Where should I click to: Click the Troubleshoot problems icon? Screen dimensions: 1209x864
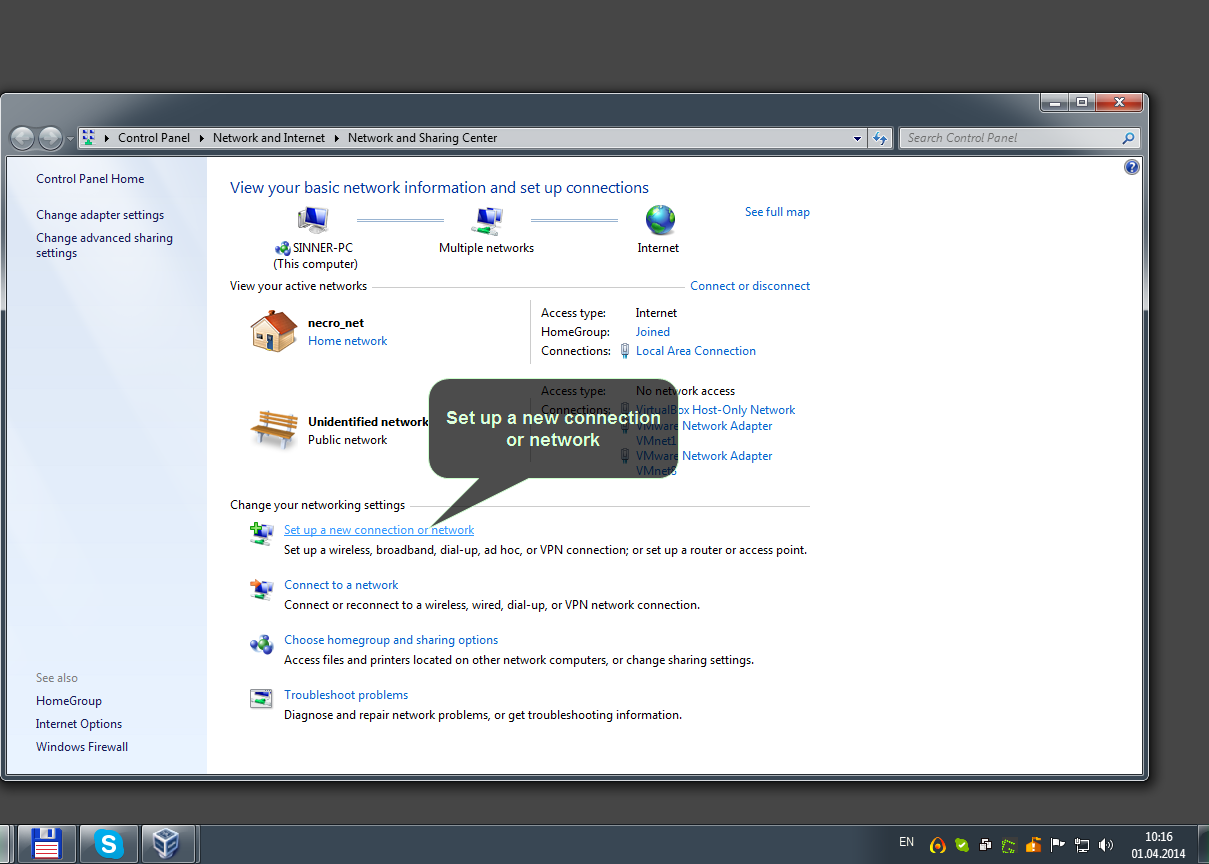point(261,699)
